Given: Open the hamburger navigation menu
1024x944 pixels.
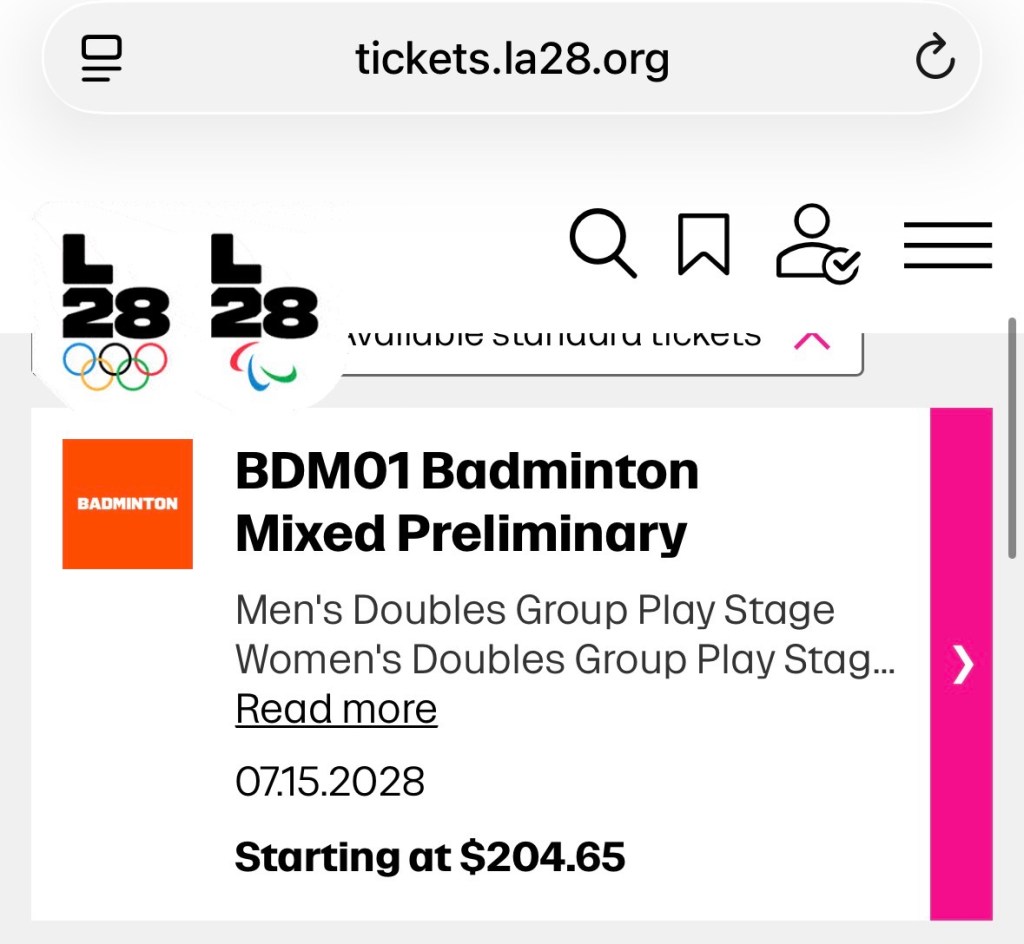Looking at the screenshot, I should (x=947, y=245).
